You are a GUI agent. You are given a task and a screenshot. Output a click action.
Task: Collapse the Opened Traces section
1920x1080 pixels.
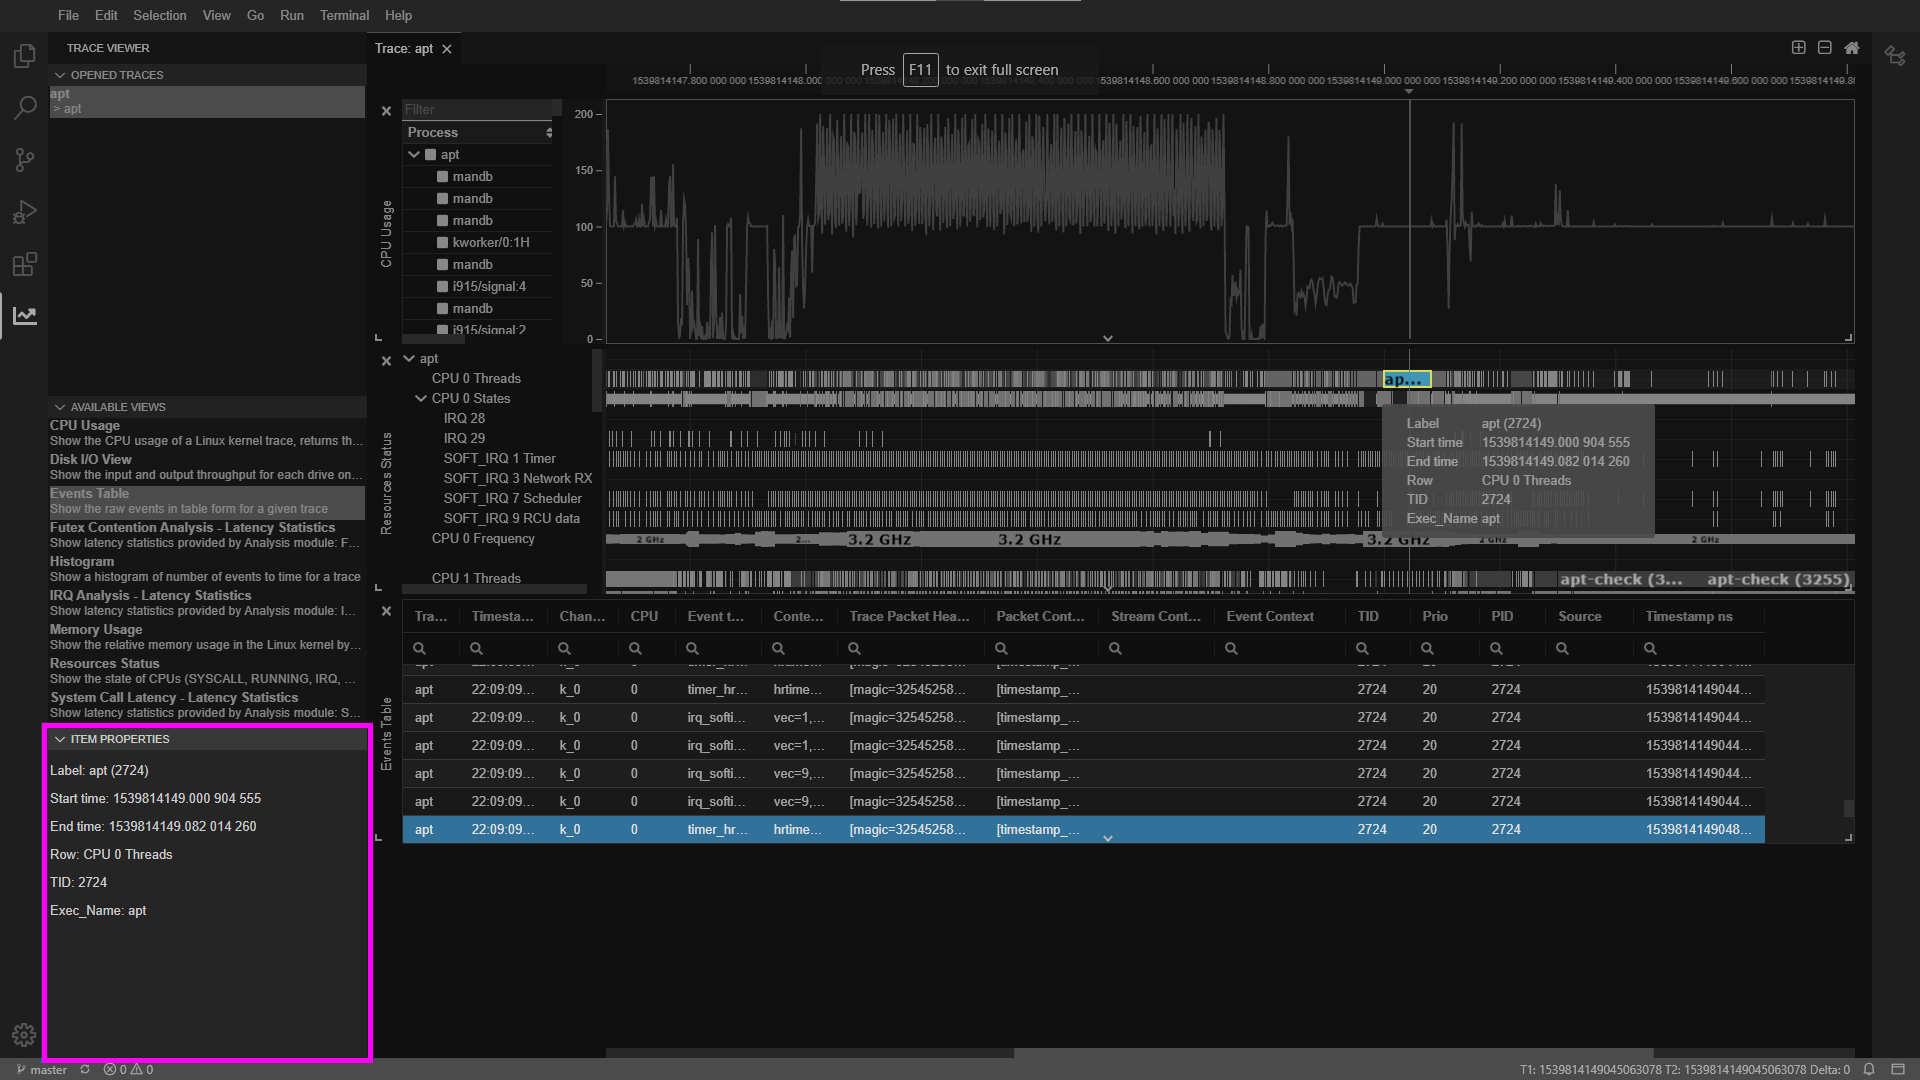pyautogui.click(x=60, y=75)
